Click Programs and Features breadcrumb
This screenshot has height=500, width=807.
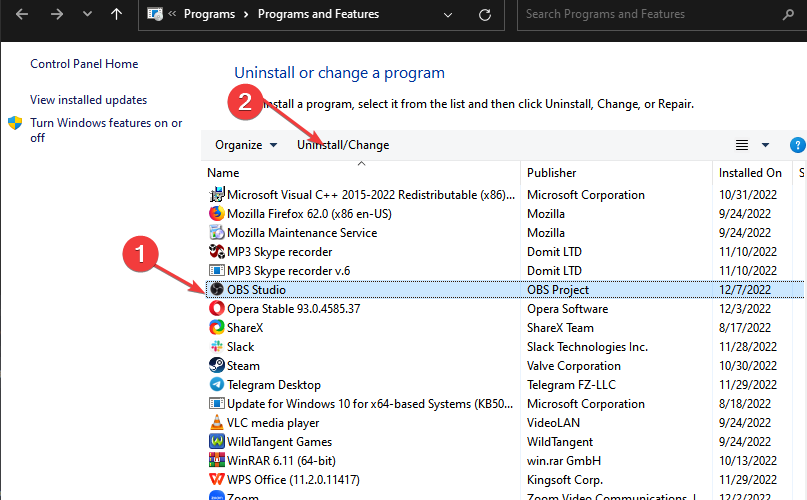(318, 14)
